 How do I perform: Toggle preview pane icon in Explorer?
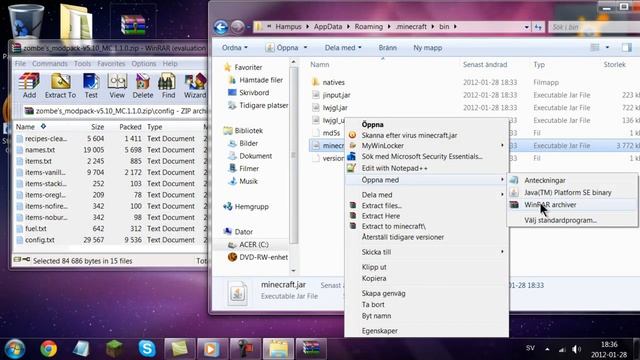[x=627, y=48]
